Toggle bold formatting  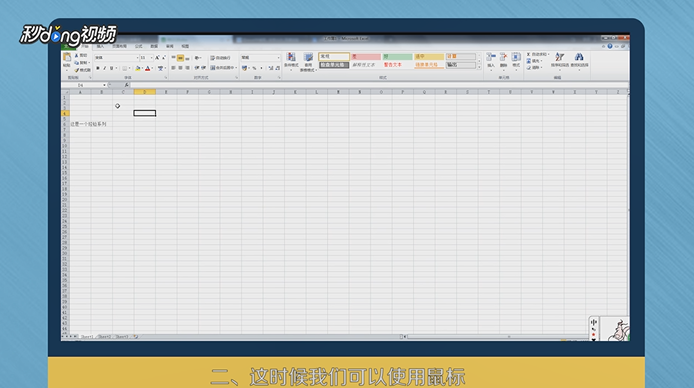(98, 68)
